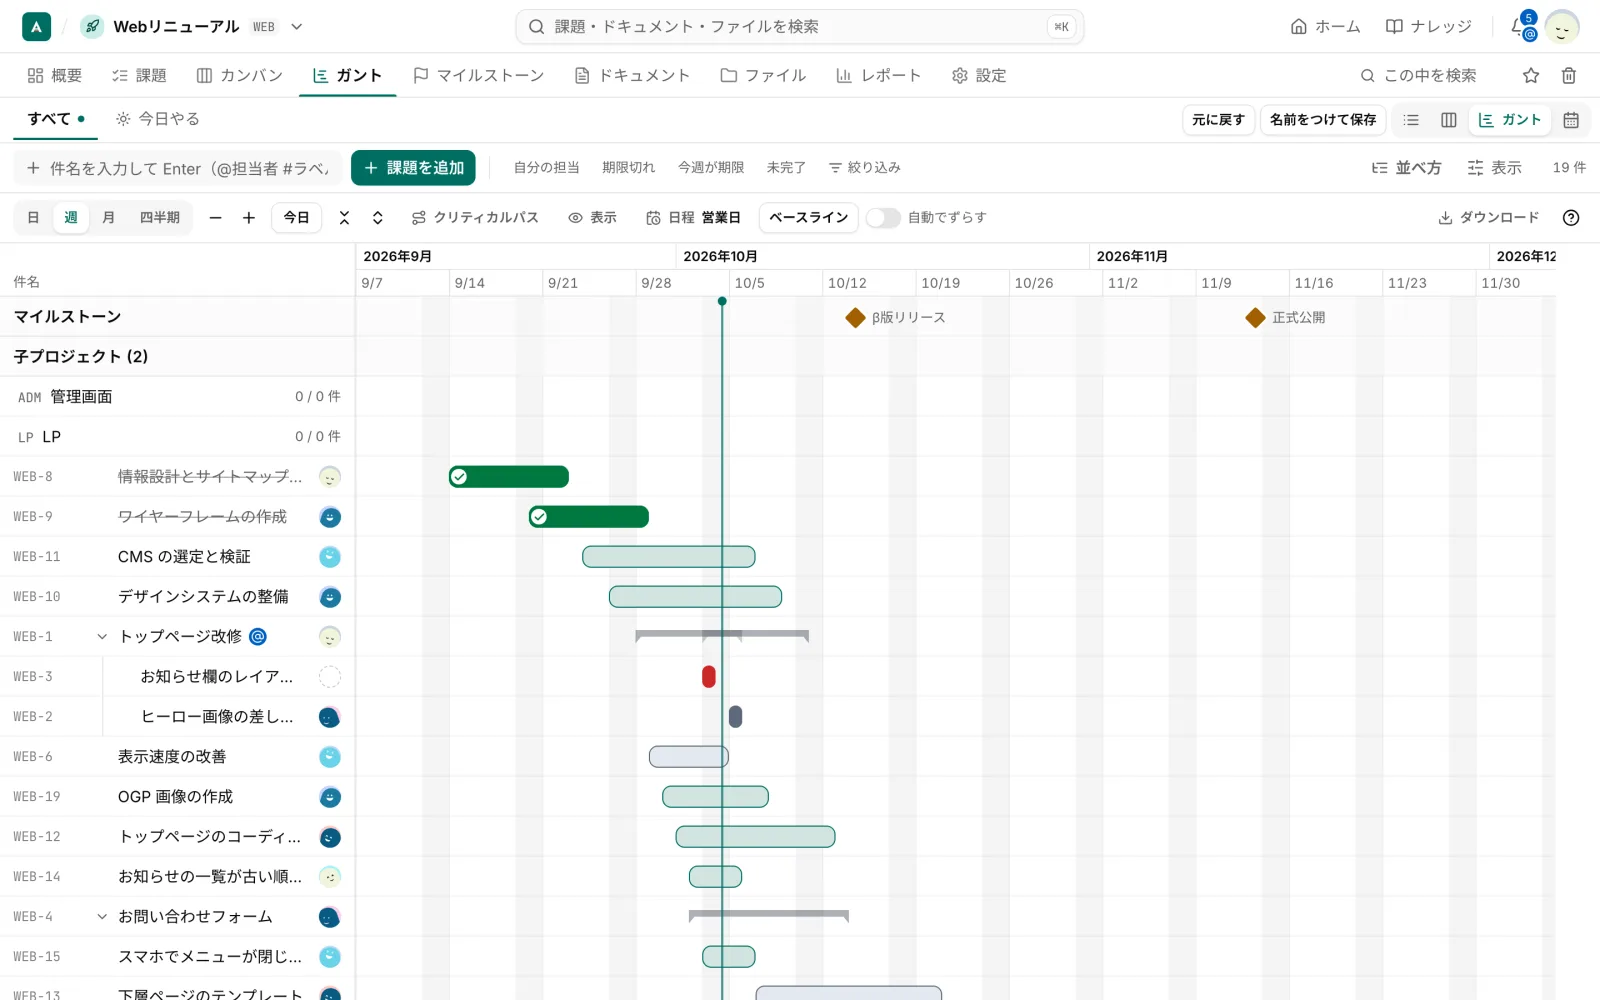Select the 月 scale option
The width and height of the screenshot is (1600, 1000).
tap(109, 218)
